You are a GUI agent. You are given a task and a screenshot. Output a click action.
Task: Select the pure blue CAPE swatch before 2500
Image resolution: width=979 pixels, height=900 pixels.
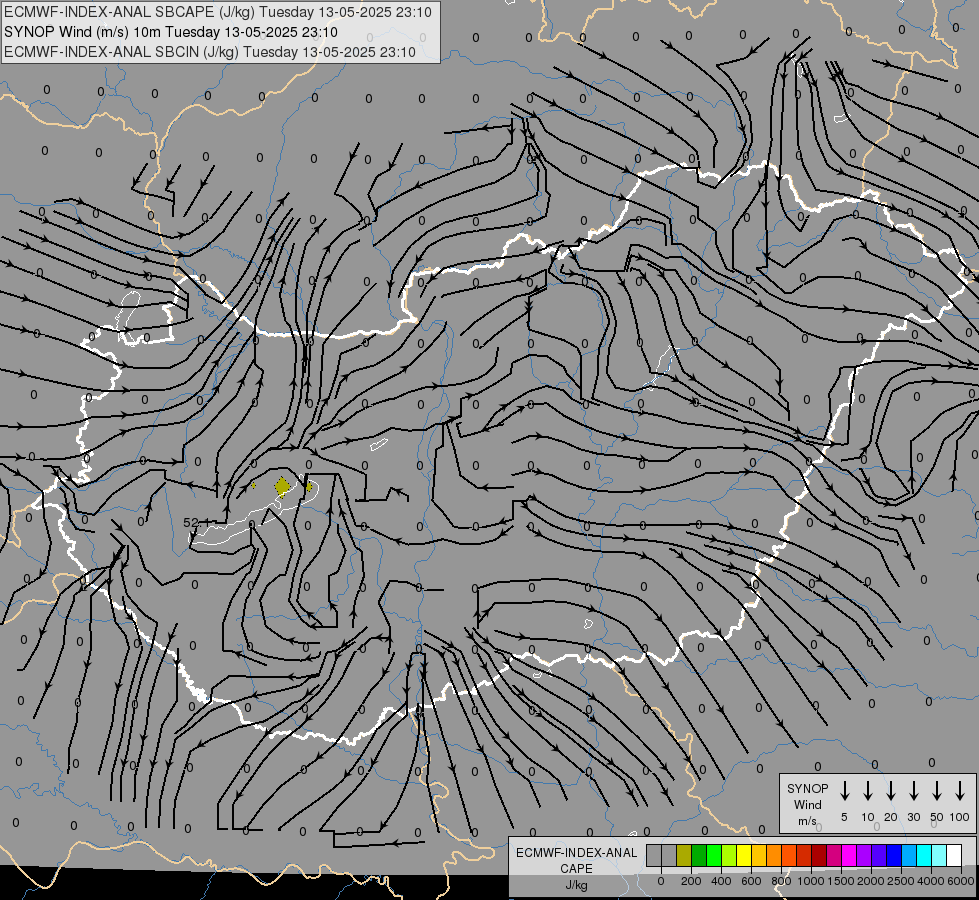point(895,856)
